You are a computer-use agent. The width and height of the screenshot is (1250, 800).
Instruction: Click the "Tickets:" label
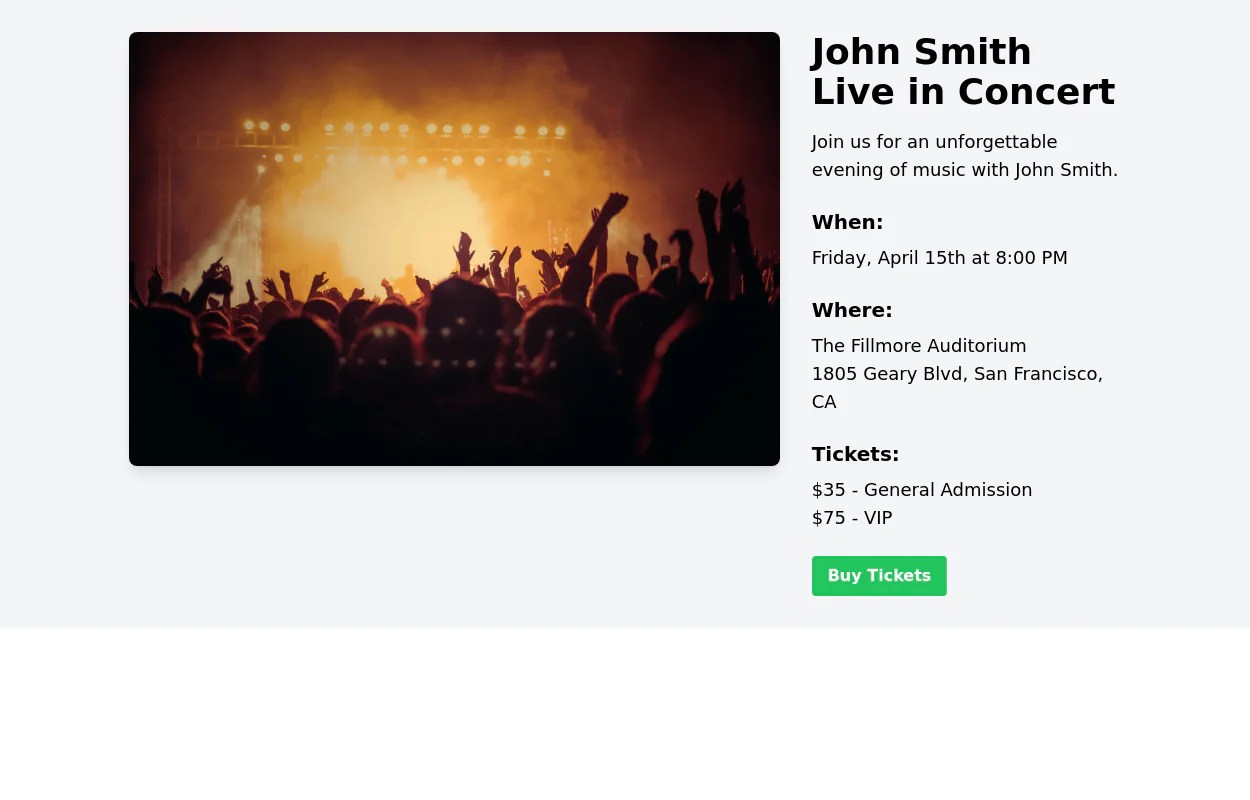click(855, 454)
